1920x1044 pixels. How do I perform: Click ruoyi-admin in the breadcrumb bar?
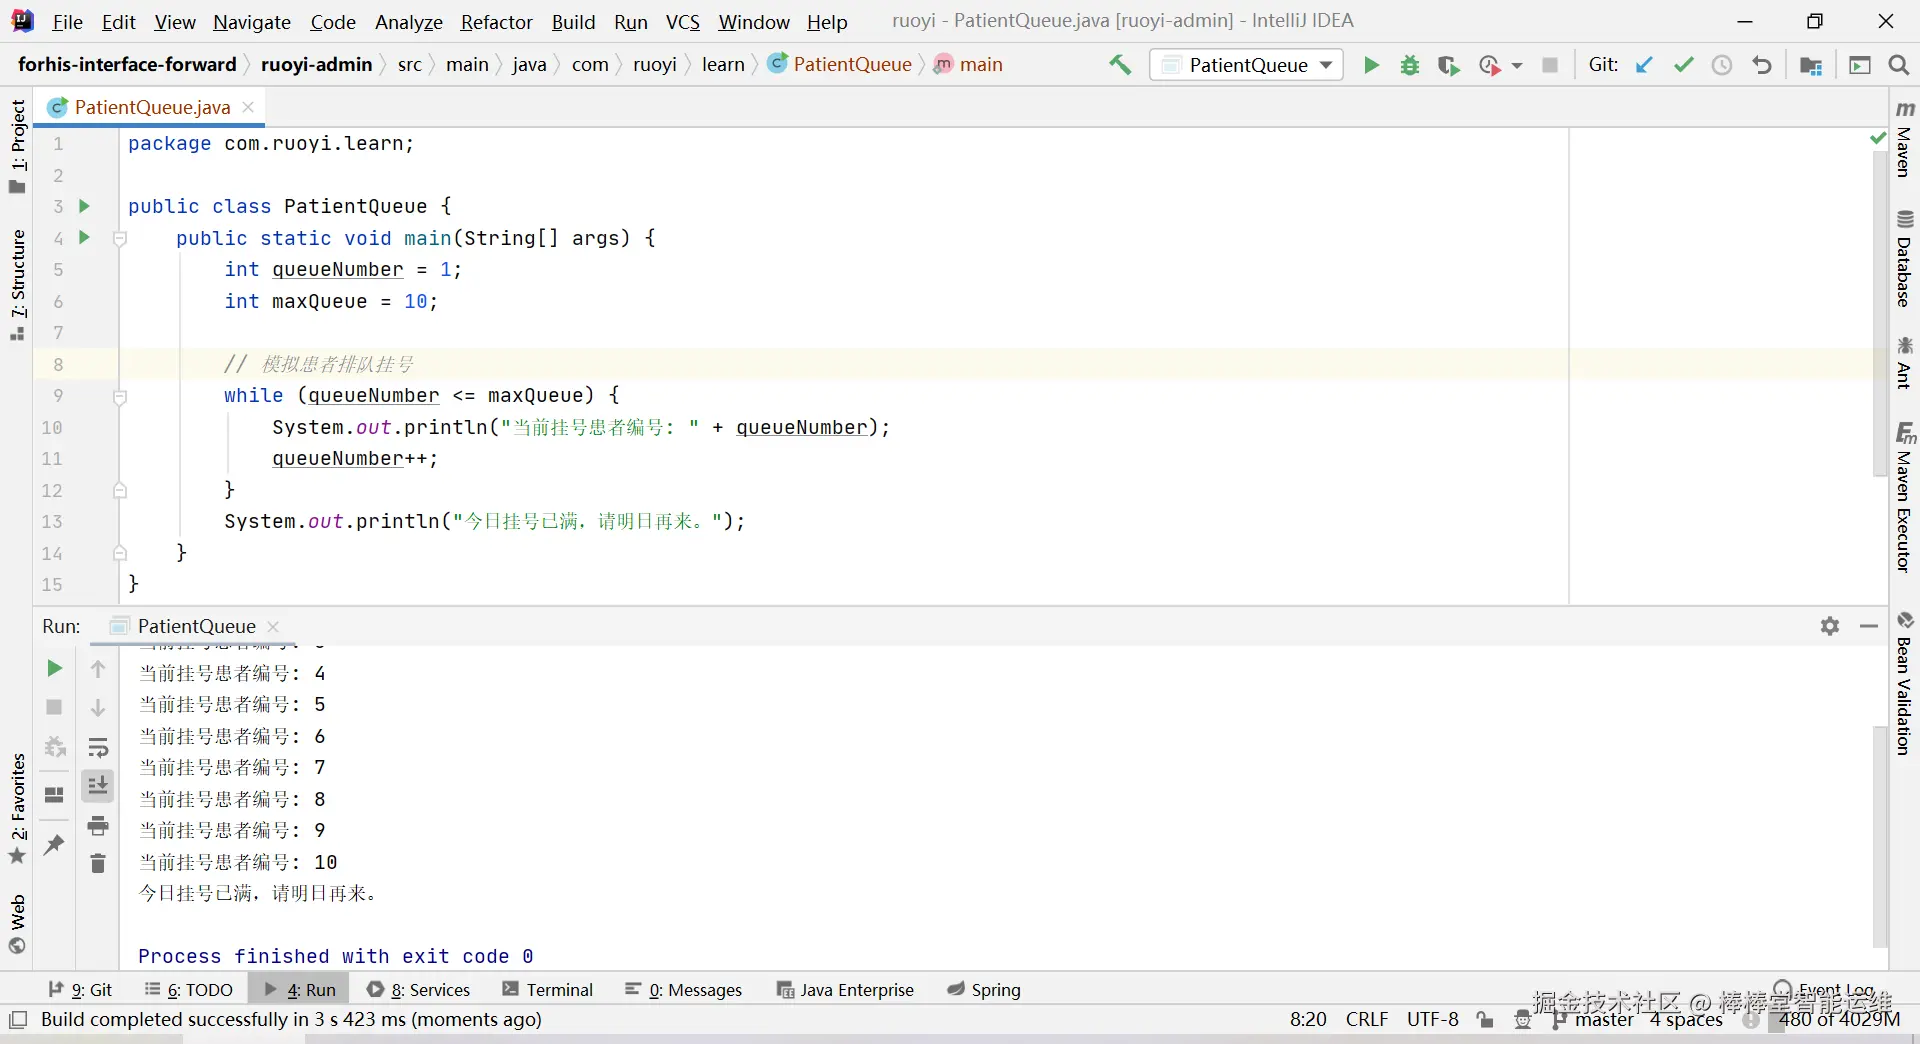317,64
